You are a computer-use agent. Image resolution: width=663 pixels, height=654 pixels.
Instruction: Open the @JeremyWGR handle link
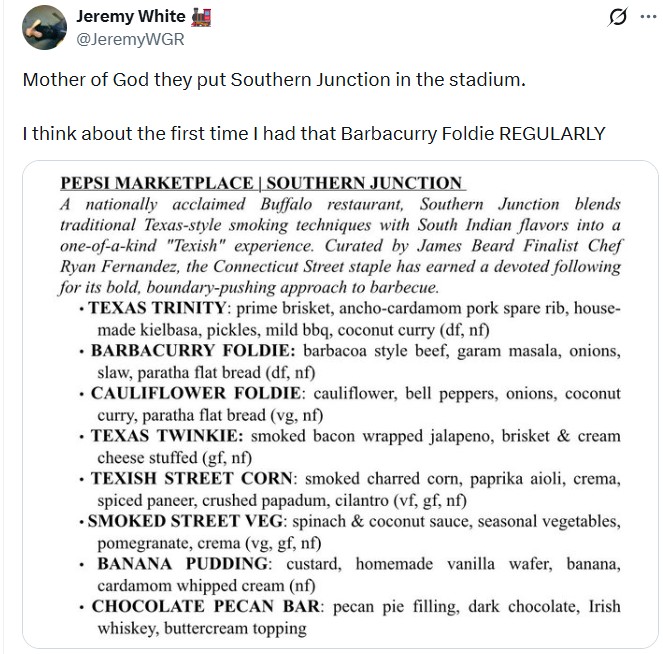pos(130,39)
